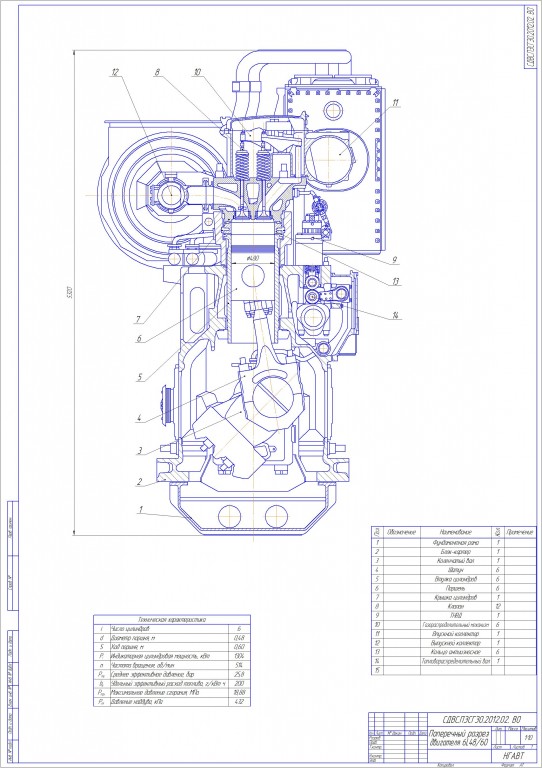
Task: Click the title 'Поперечный разрез двигателя' in title block
Action: click(x=459, y=739)
